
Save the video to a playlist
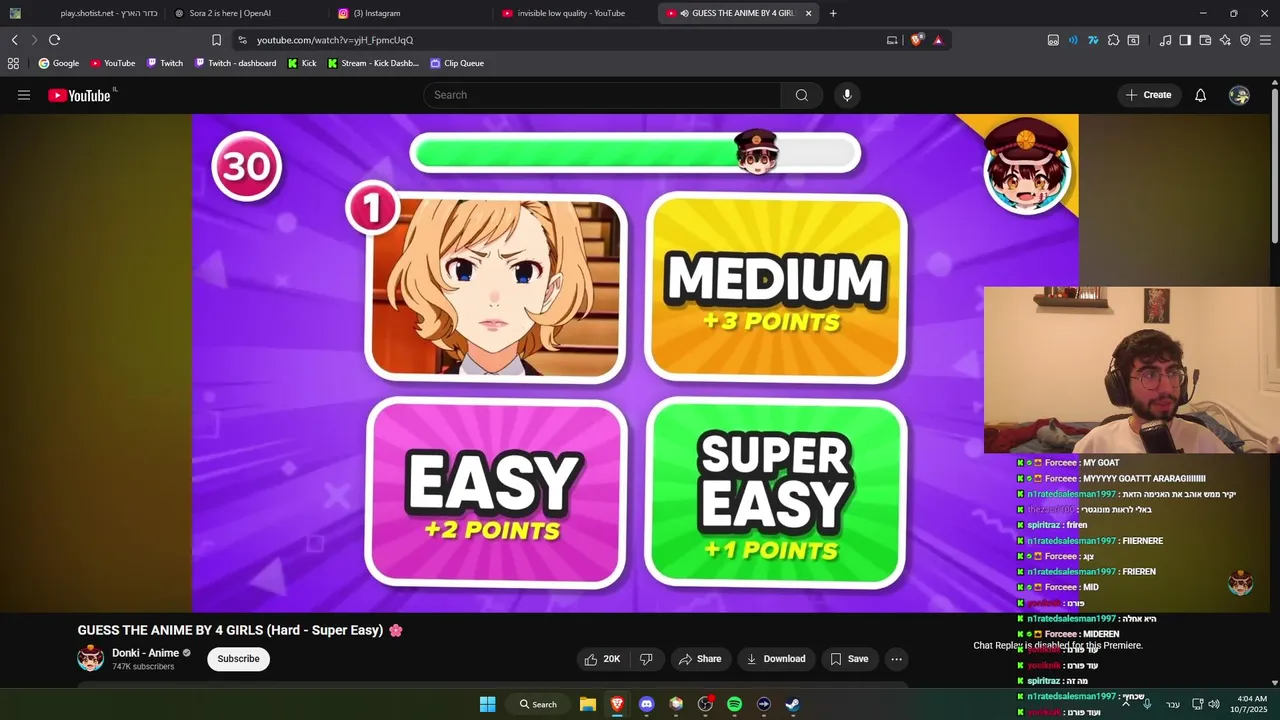pyautogui.click(x=848, y=659)
